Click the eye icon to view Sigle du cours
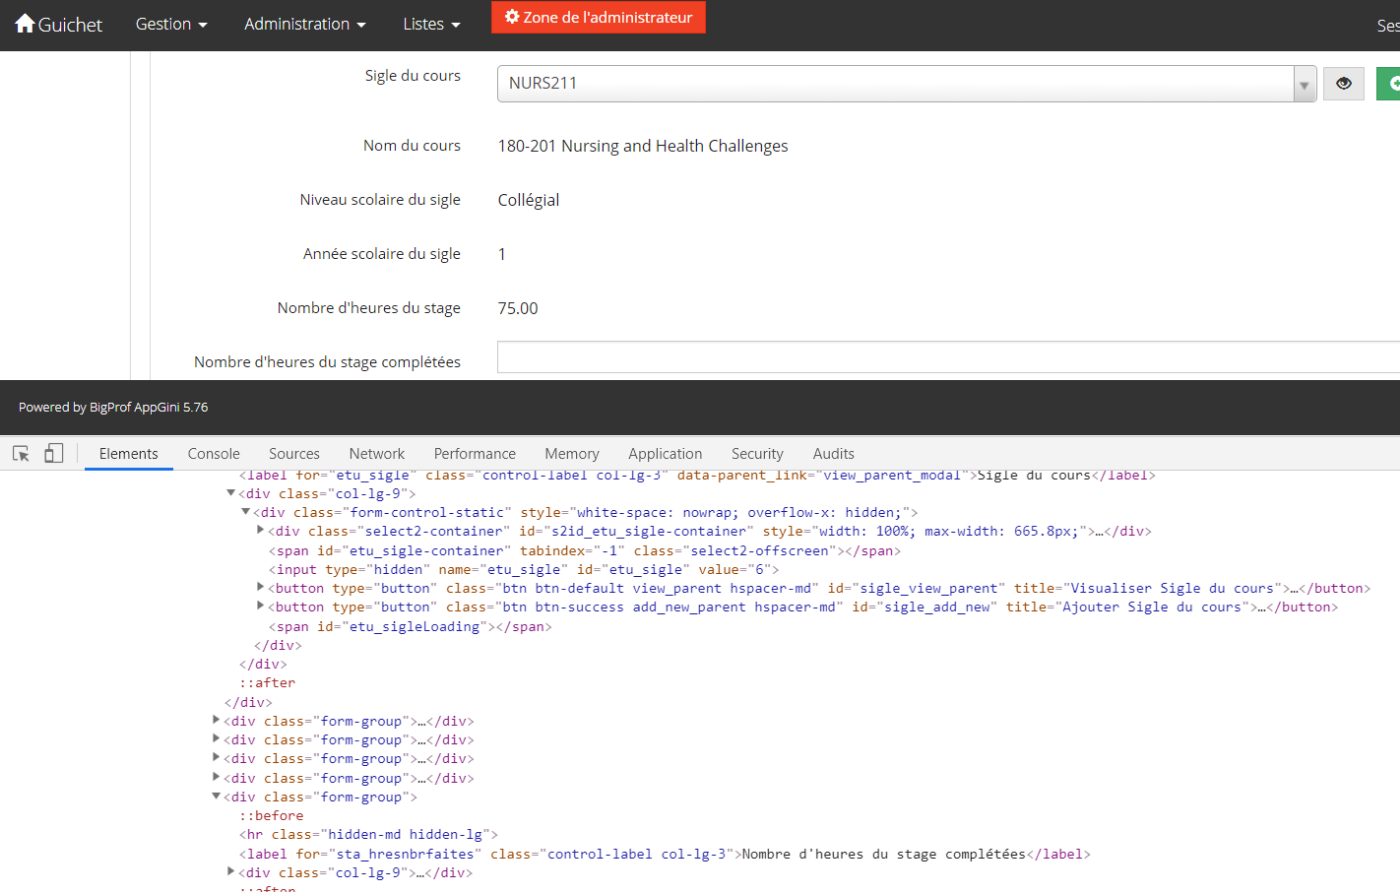Image resolution: width=1400 pixels, height=892 pixels. [1343, 84]
